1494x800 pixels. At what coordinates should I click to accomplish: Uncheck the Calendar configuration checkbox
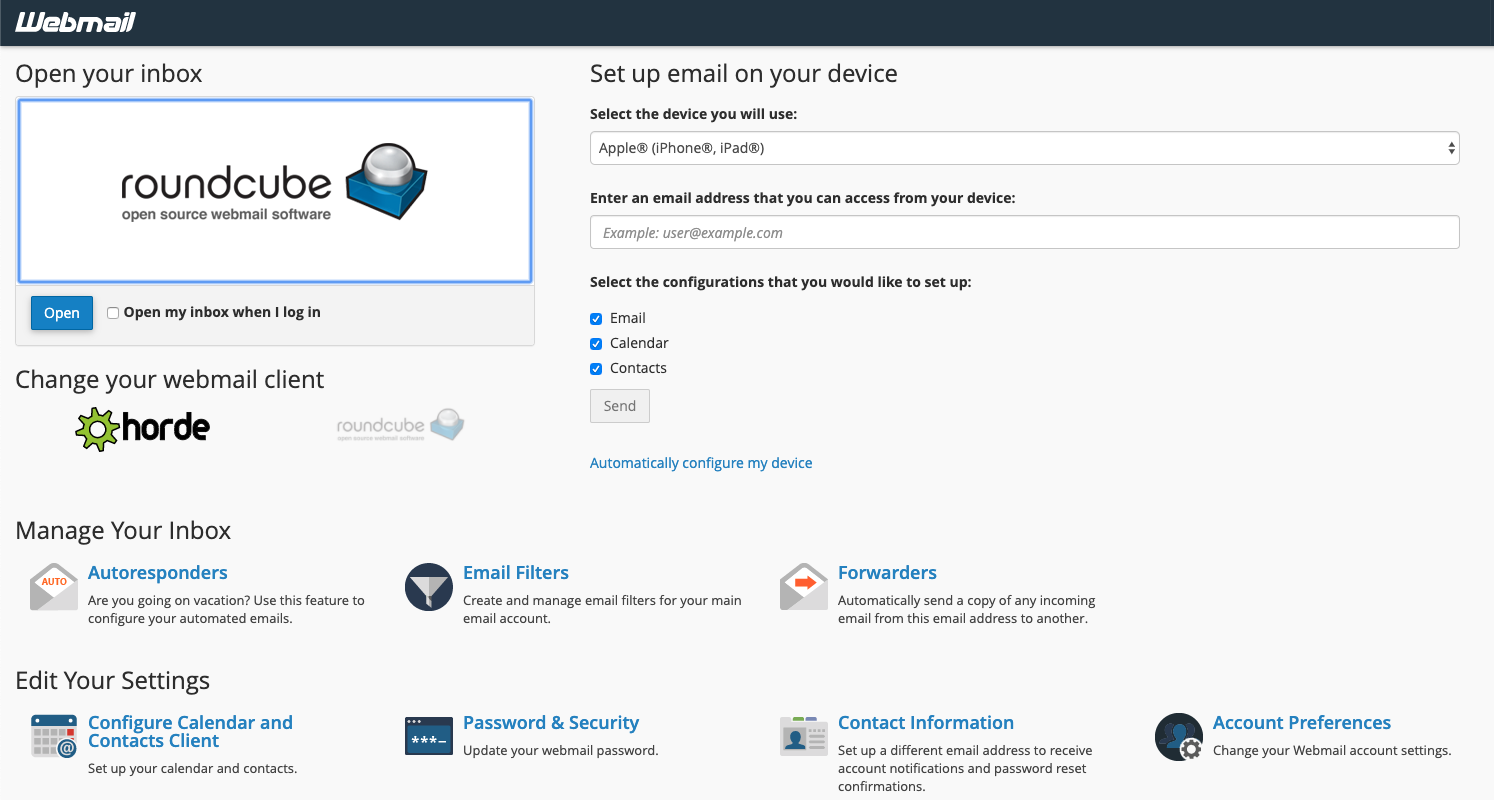pos(596,344)
